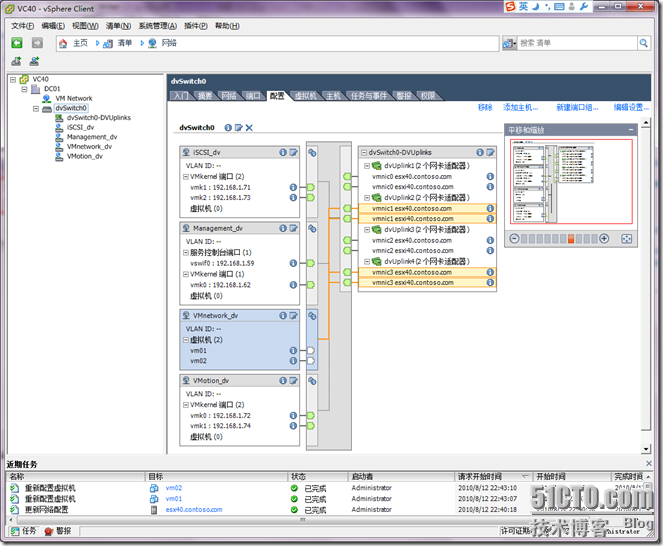Collapse dvSwitch0 node in inventory tree
This screenshot has width=663, height=546.
click(36, 108)
